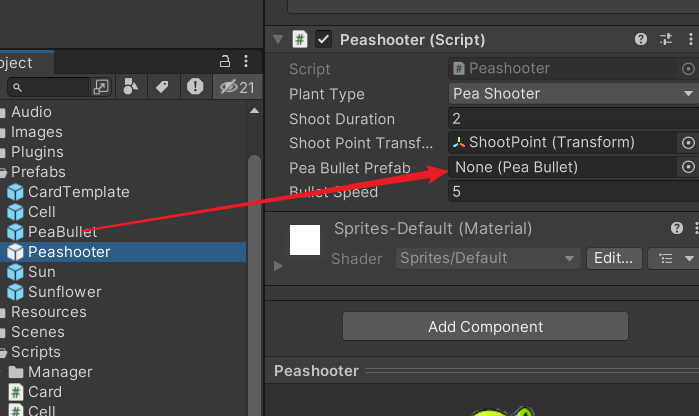This screenshot has width=699, height=416.
Task: Disable the Peashooter script checkbox
Action: 323,40
